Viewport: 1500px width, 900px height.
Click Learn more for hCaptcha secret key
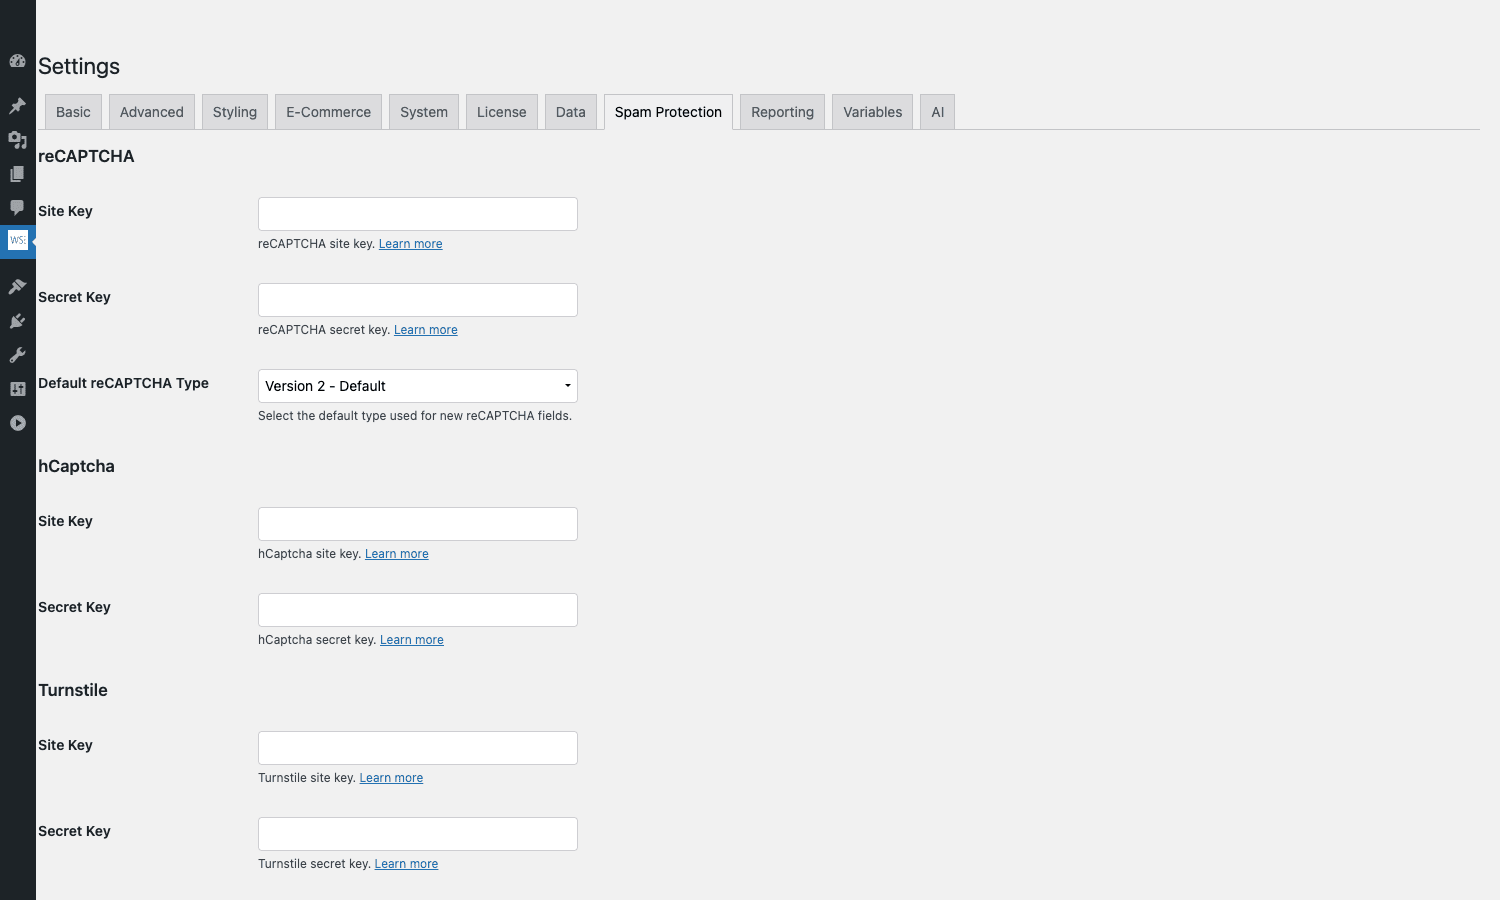tap(412, 640)
